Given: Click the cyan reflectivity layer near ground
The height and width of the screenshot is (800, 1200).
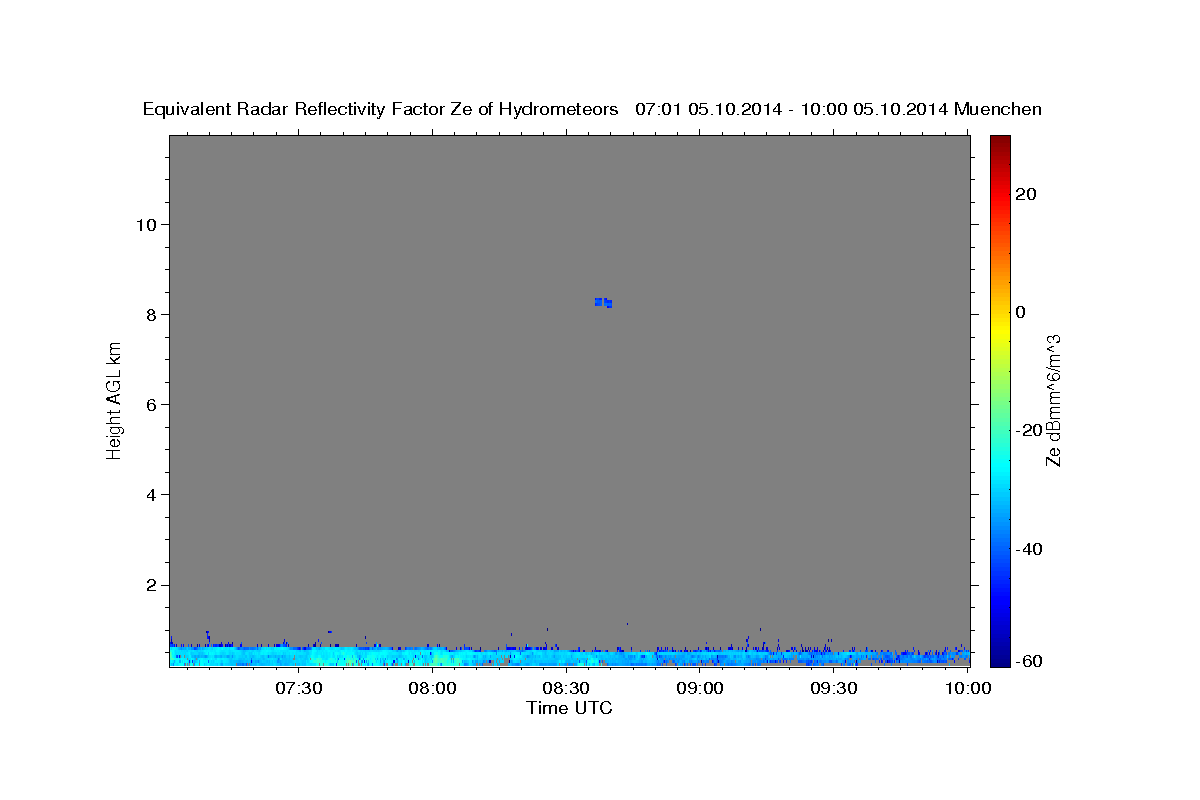Looking at the screenshot, I should click(569, 656).
